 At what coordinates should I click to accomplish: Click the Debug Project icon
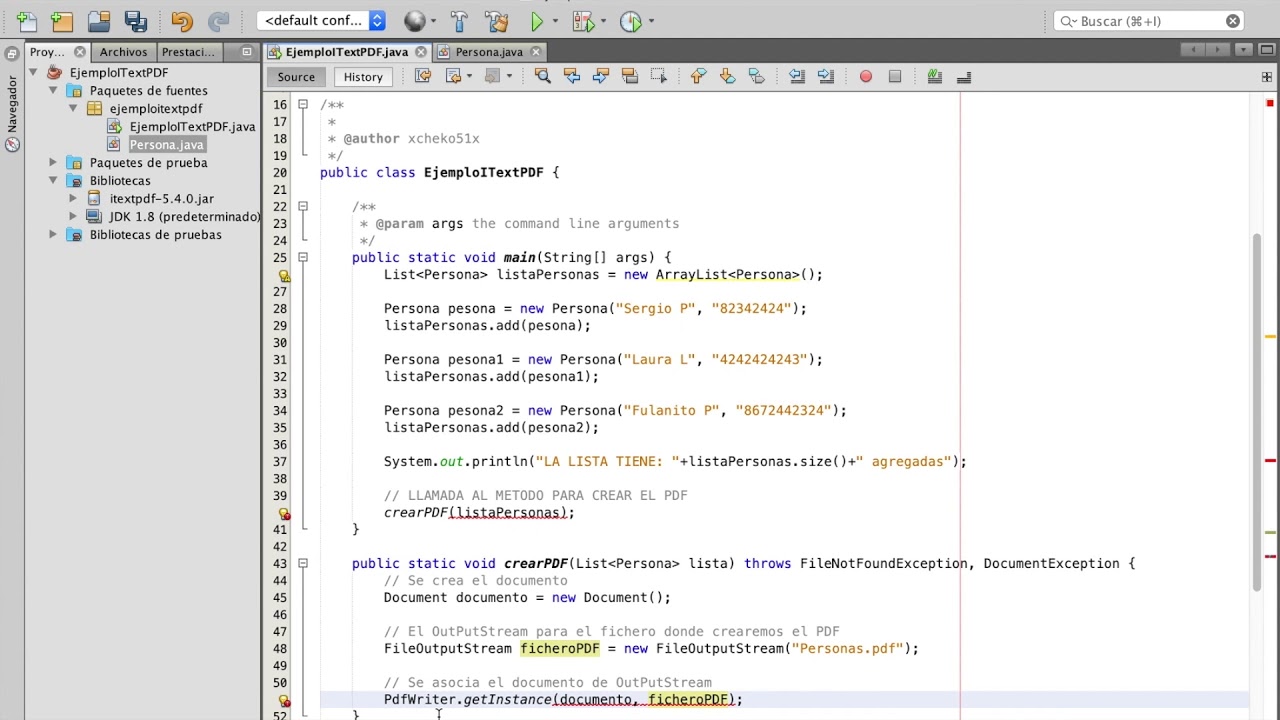tap(583, 21)
